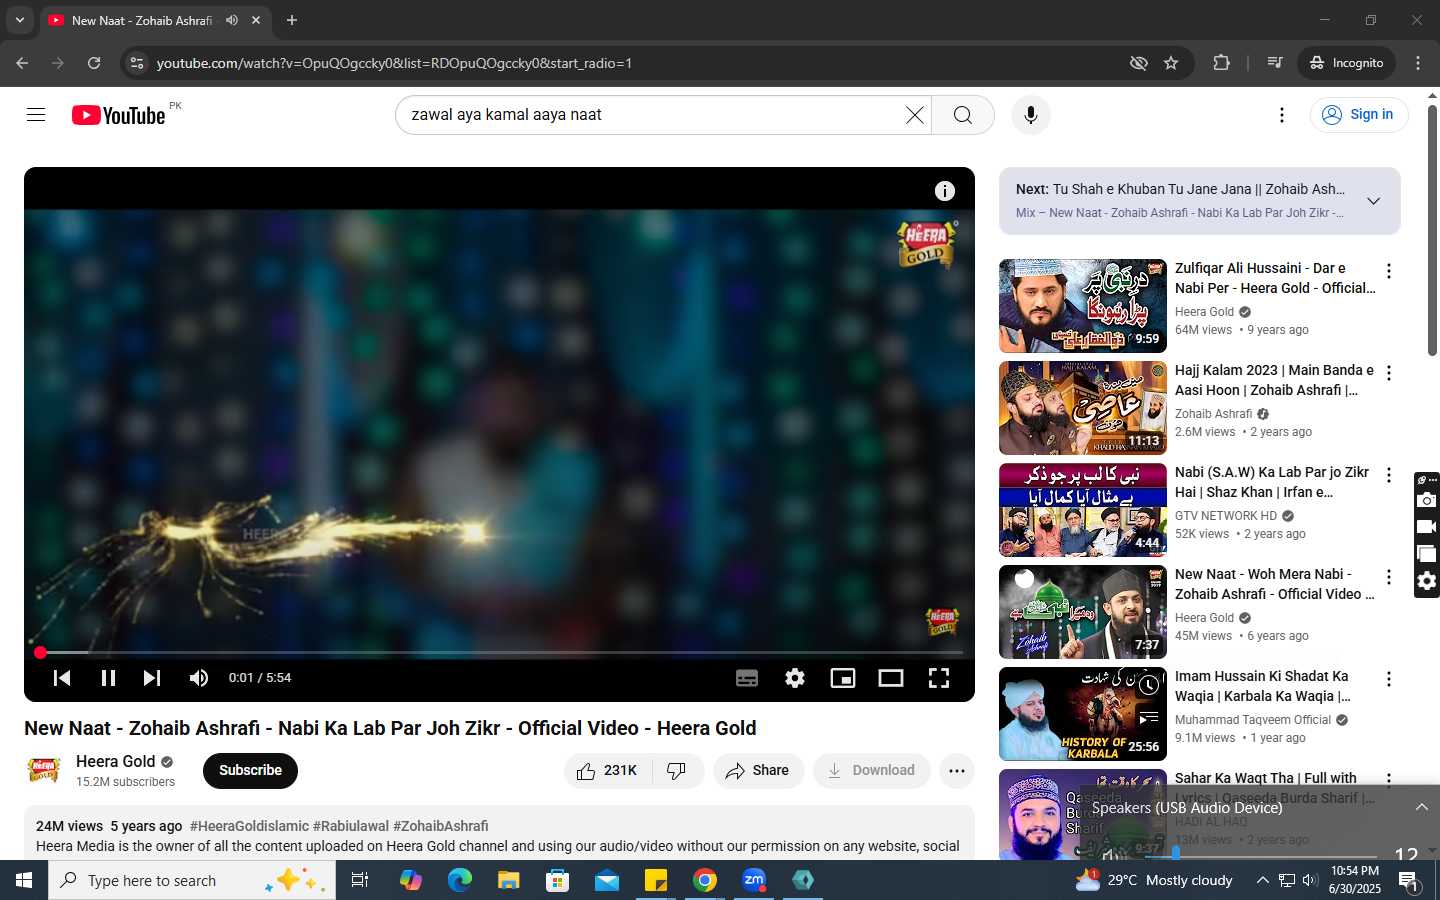
Task: Seek on the video progress bar
Action: click(499, 652)
